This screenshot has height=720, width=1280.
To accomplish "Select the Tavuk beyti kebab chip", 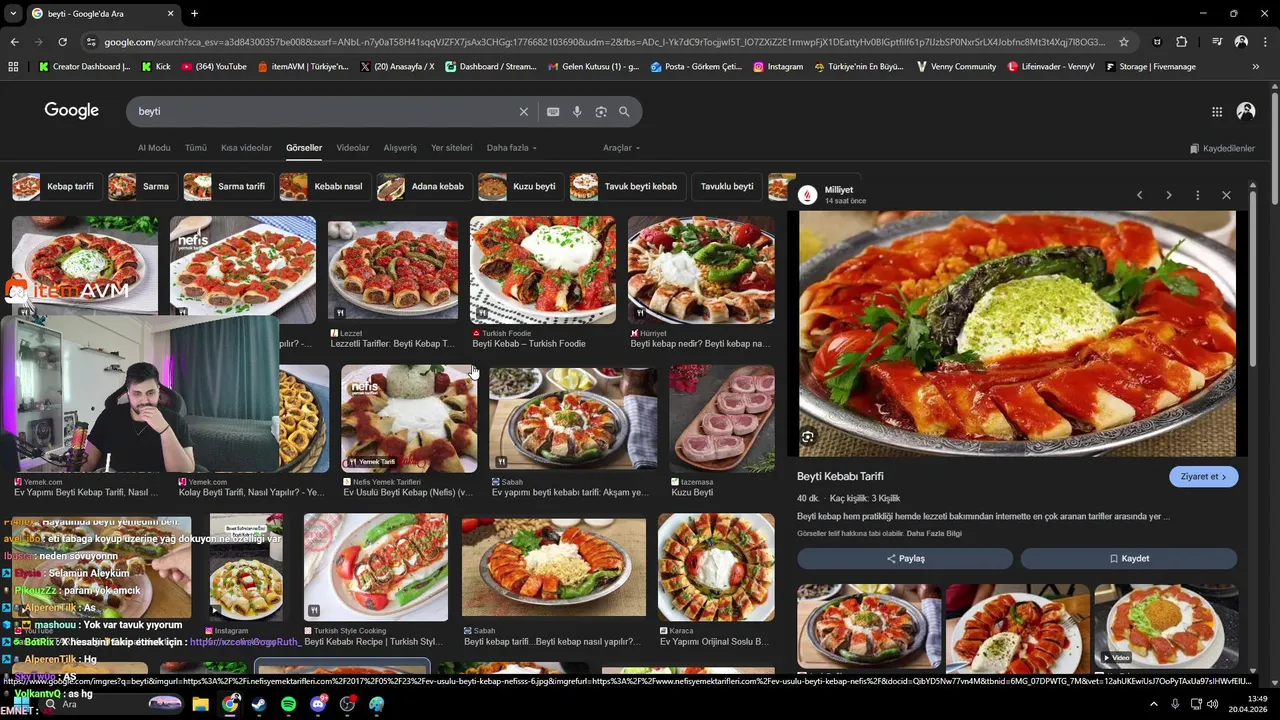I will [x=626, y=187].
